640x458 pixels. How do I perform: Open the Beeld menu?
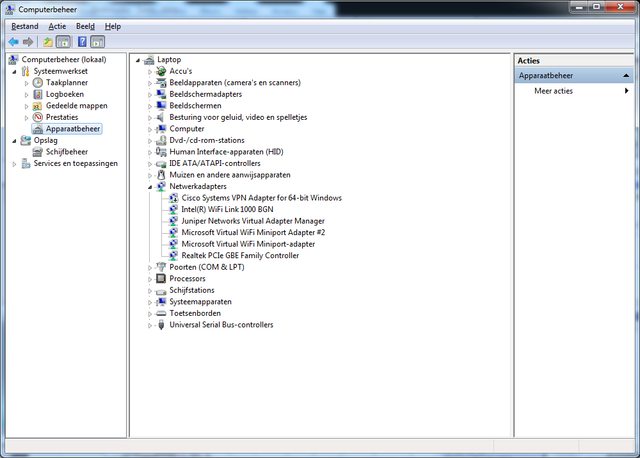pyautogui.click(x=85, y=27)
